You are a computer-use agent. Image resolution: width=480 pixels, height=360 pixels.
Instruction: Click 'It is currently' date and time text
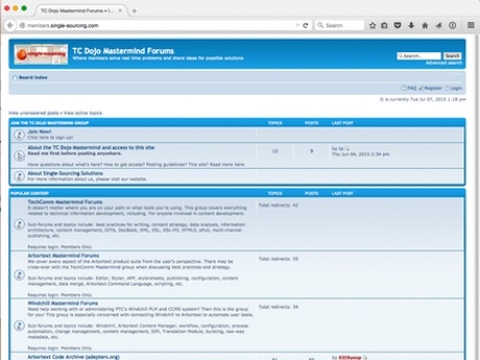(423, 99)
